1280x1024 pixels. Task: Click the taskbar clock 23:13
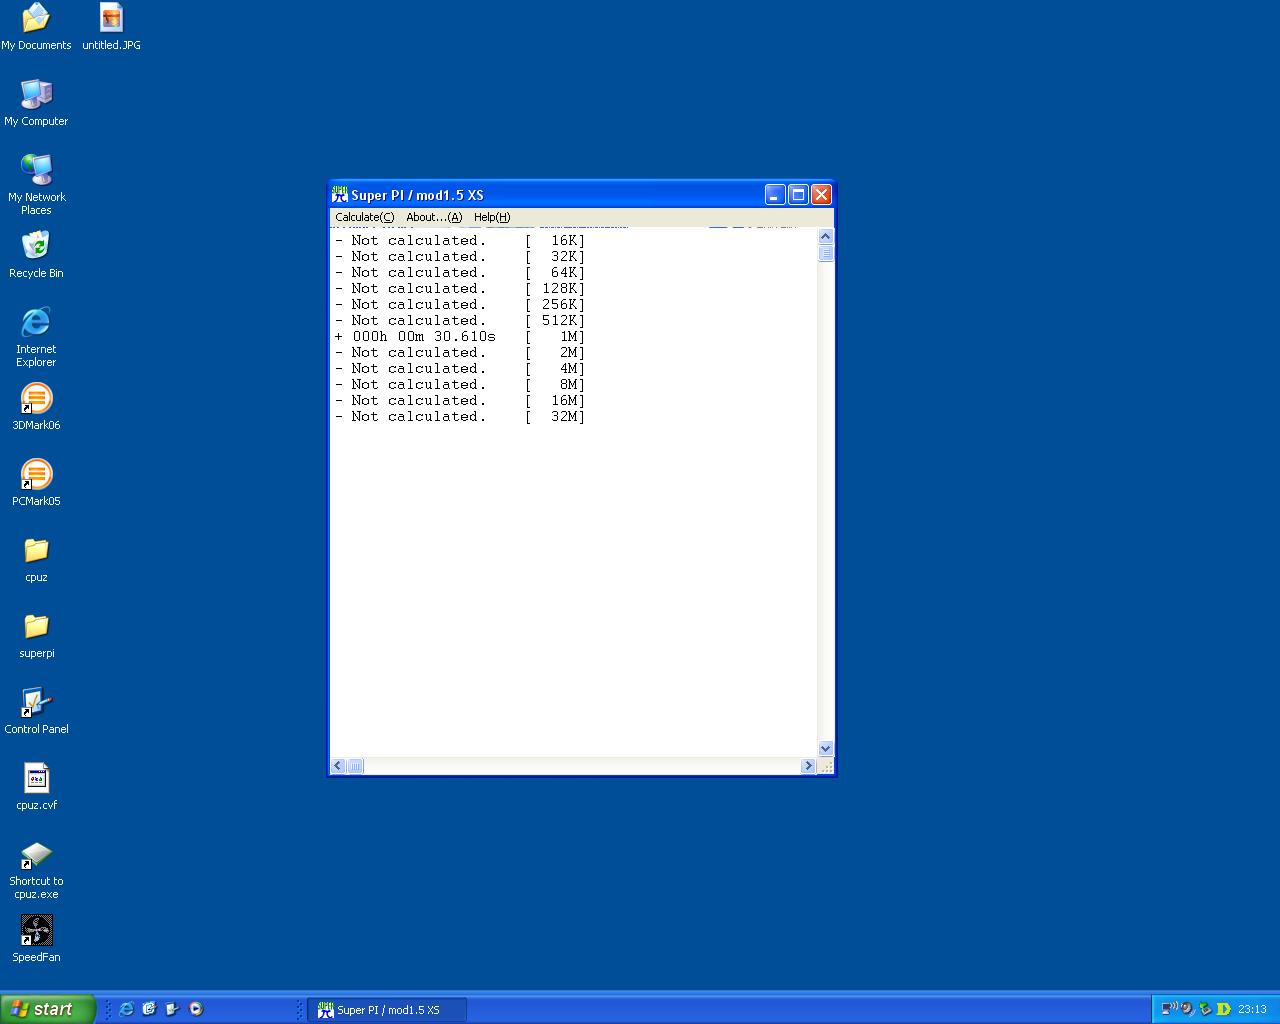pos(1252,1009)
